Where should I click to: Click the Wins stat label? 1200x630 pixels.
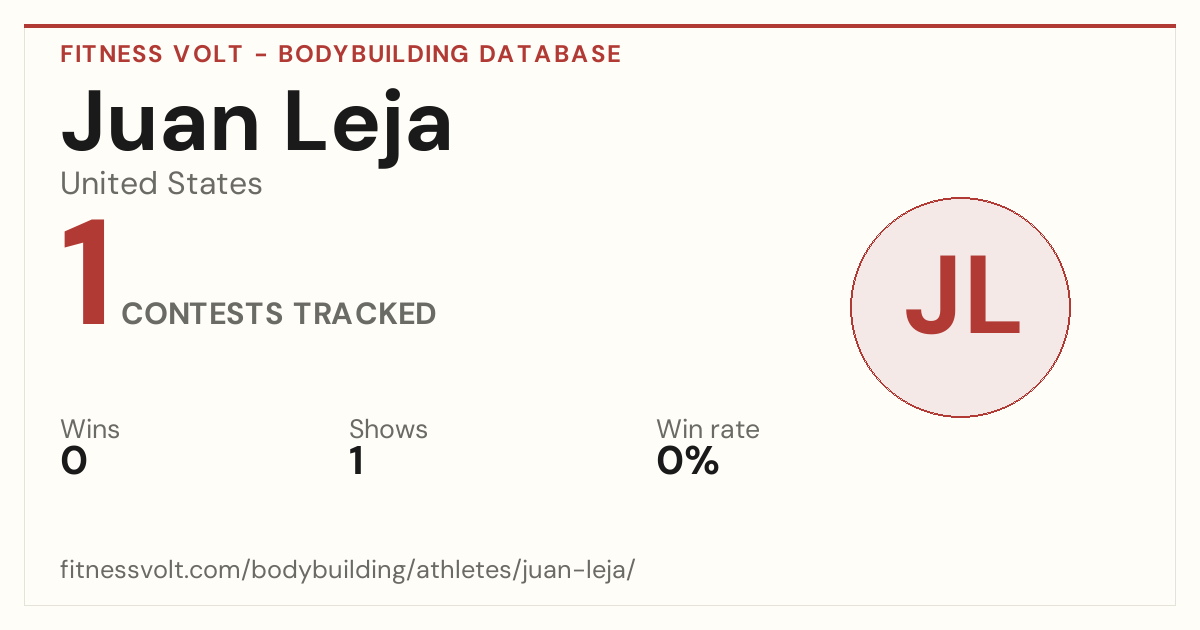pos(90,429)
